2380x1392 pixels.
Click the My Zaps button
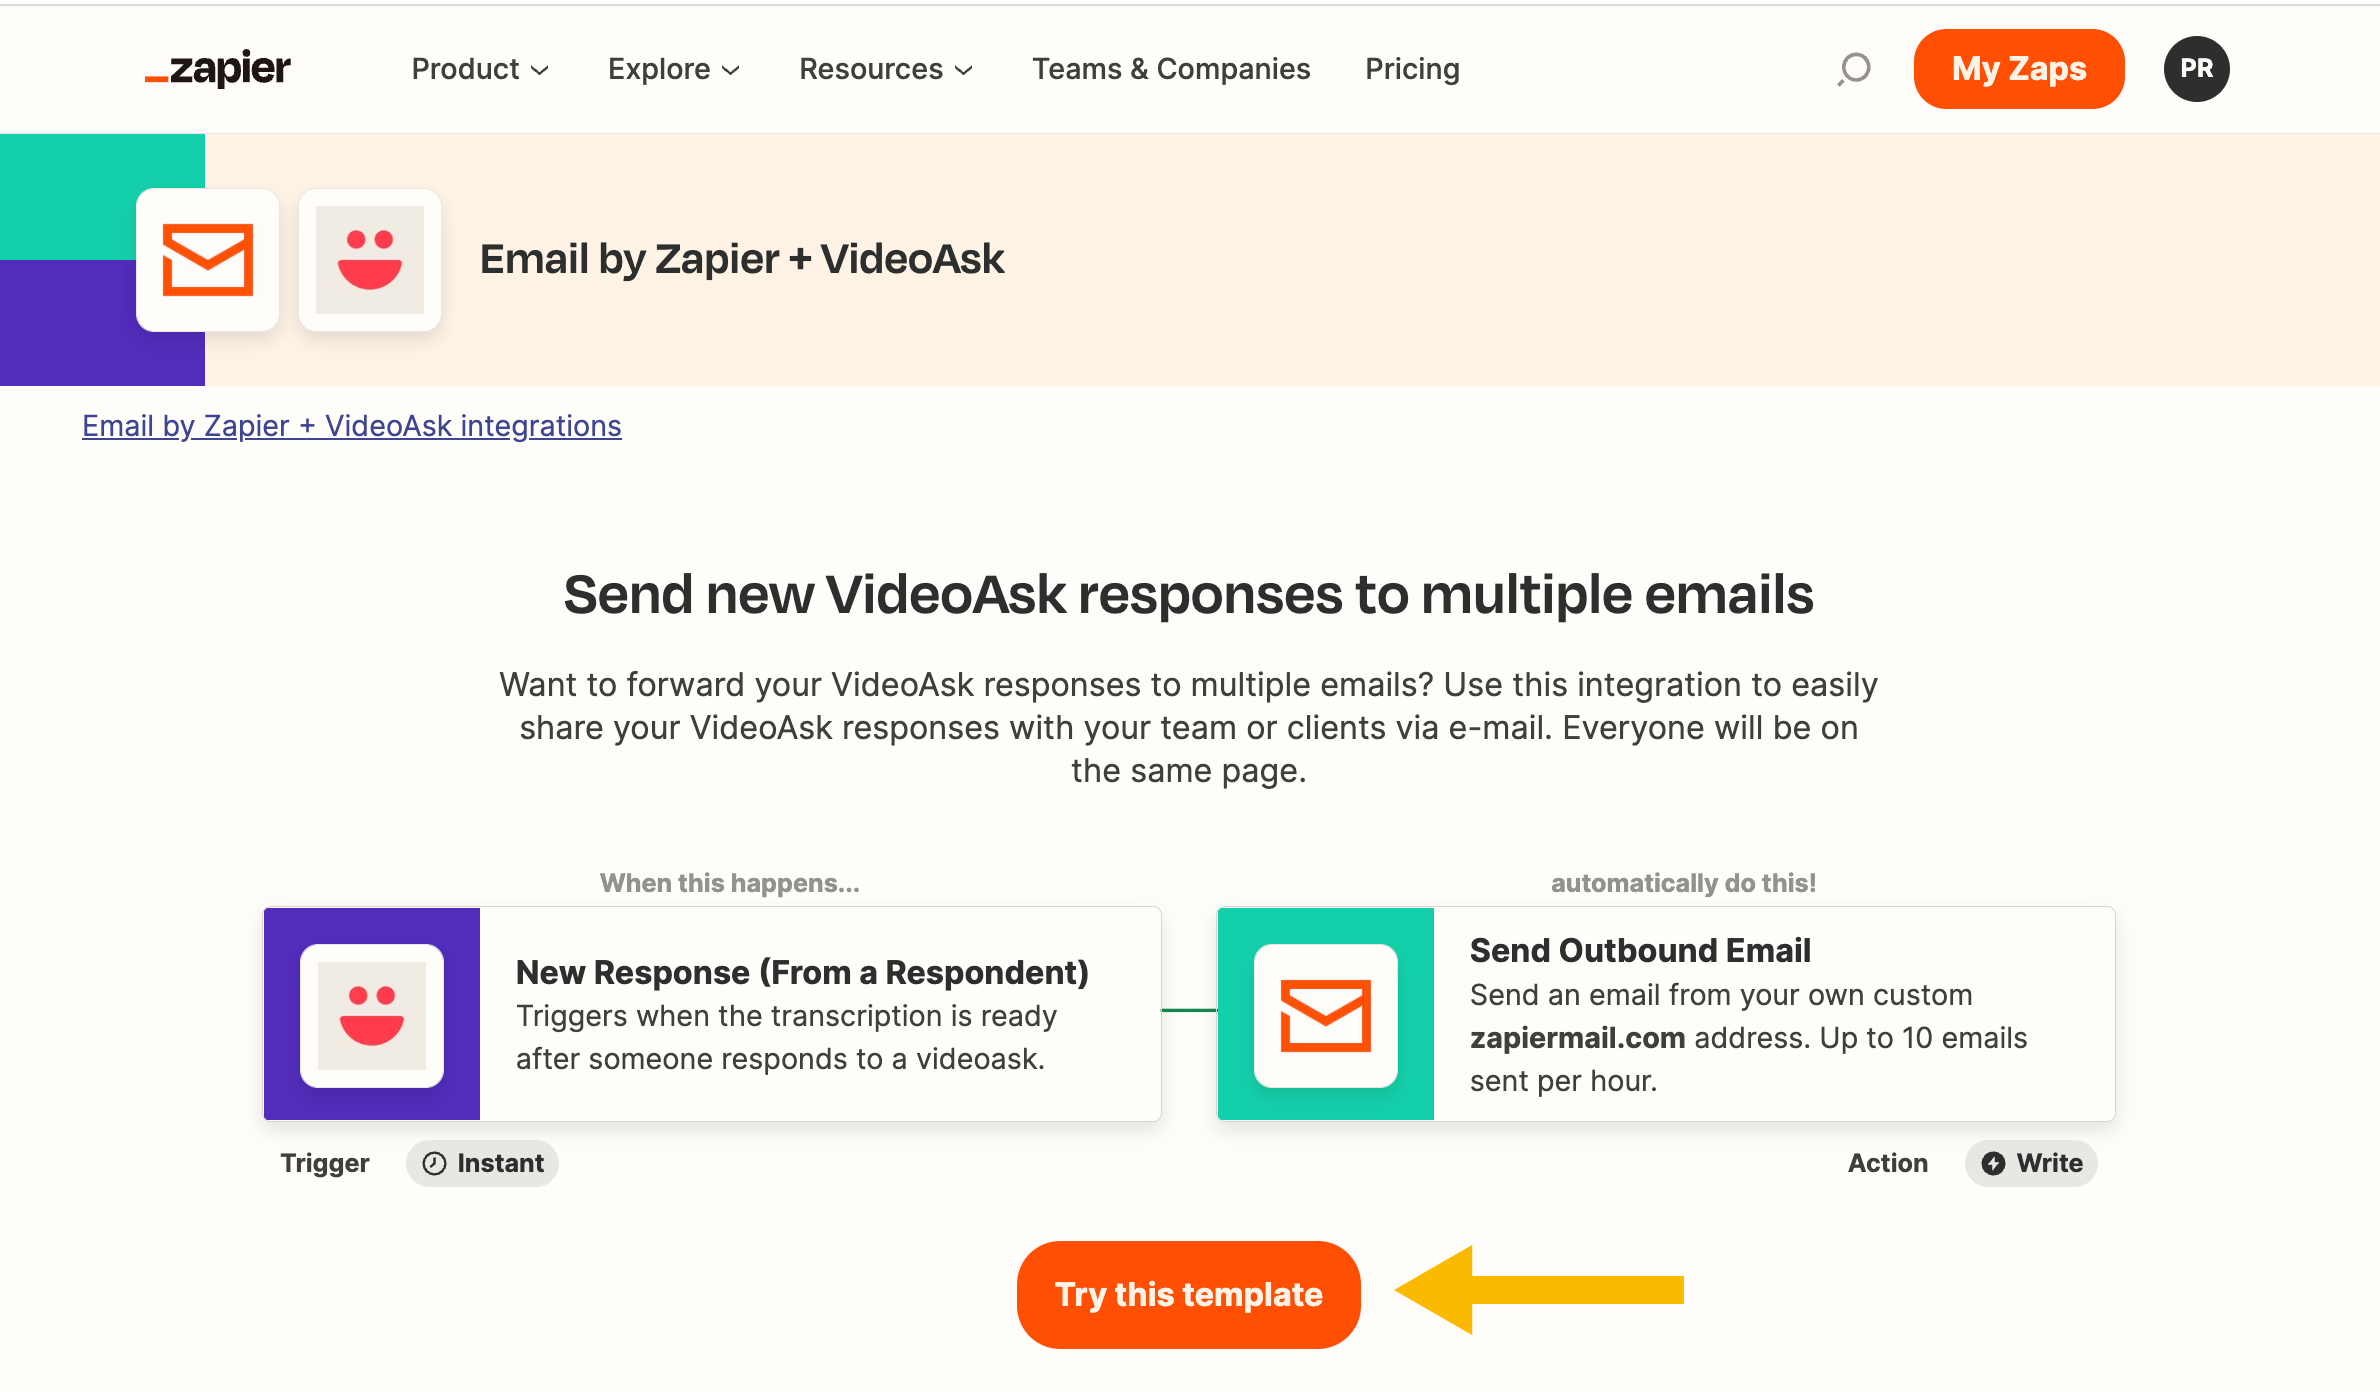tap(2019, 69)
